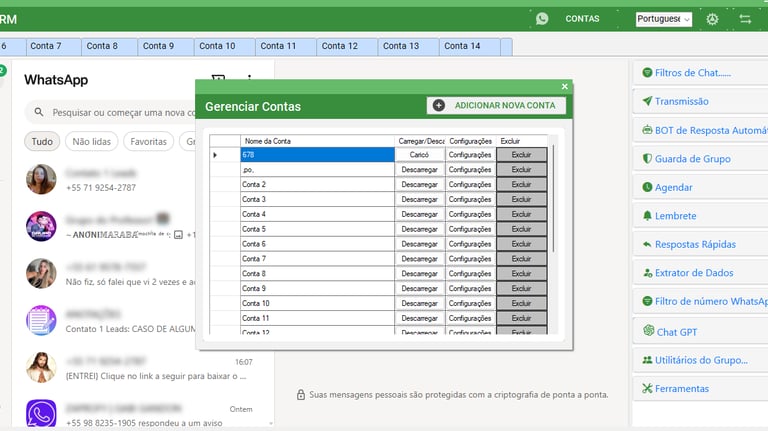This screenshot has width=768, height=431.
Task: Switch to the Conta 9 tab
Action: pyautogui.click(x=166, y=46)
